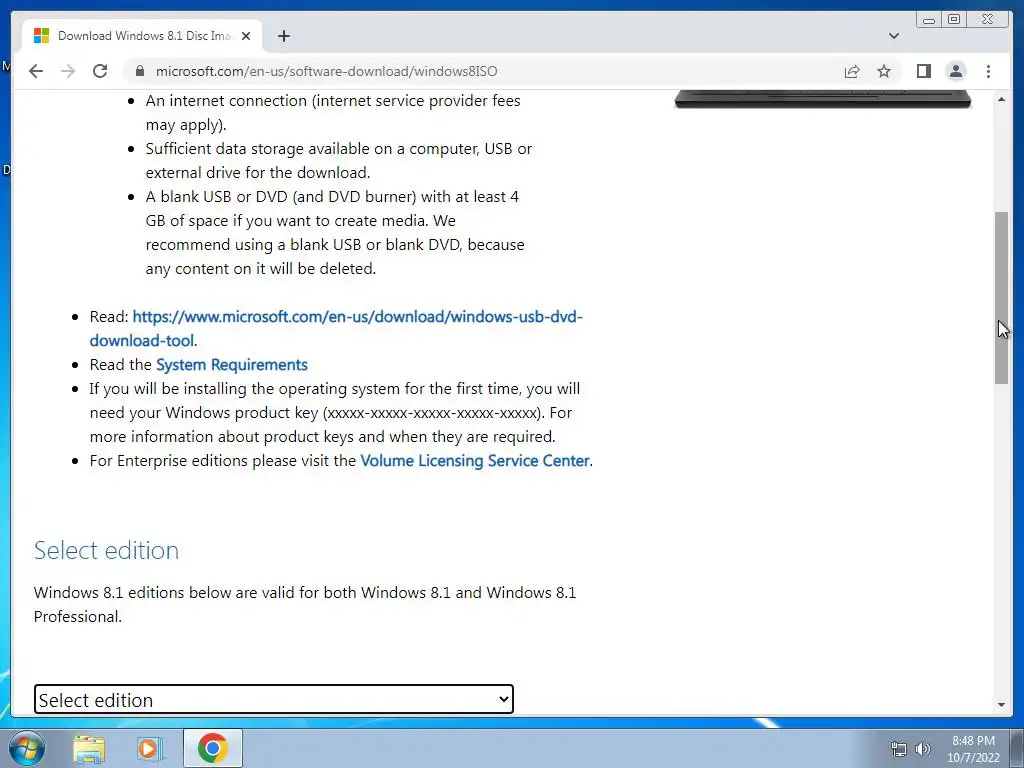Click the Chrome taskbar button

click(x=213, y=748)
